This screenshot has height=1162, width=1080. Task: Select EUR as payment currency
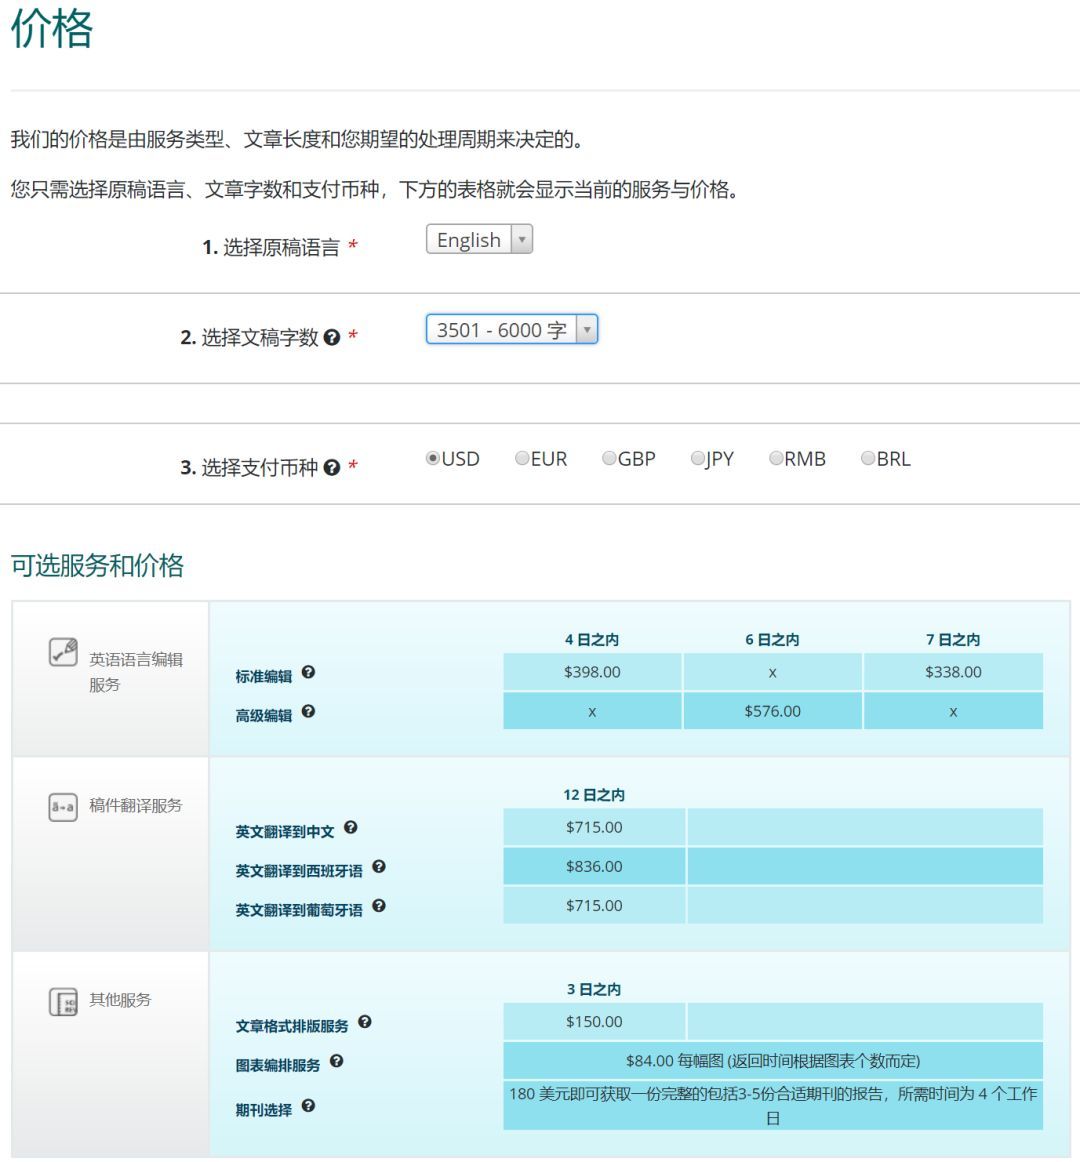522,459
